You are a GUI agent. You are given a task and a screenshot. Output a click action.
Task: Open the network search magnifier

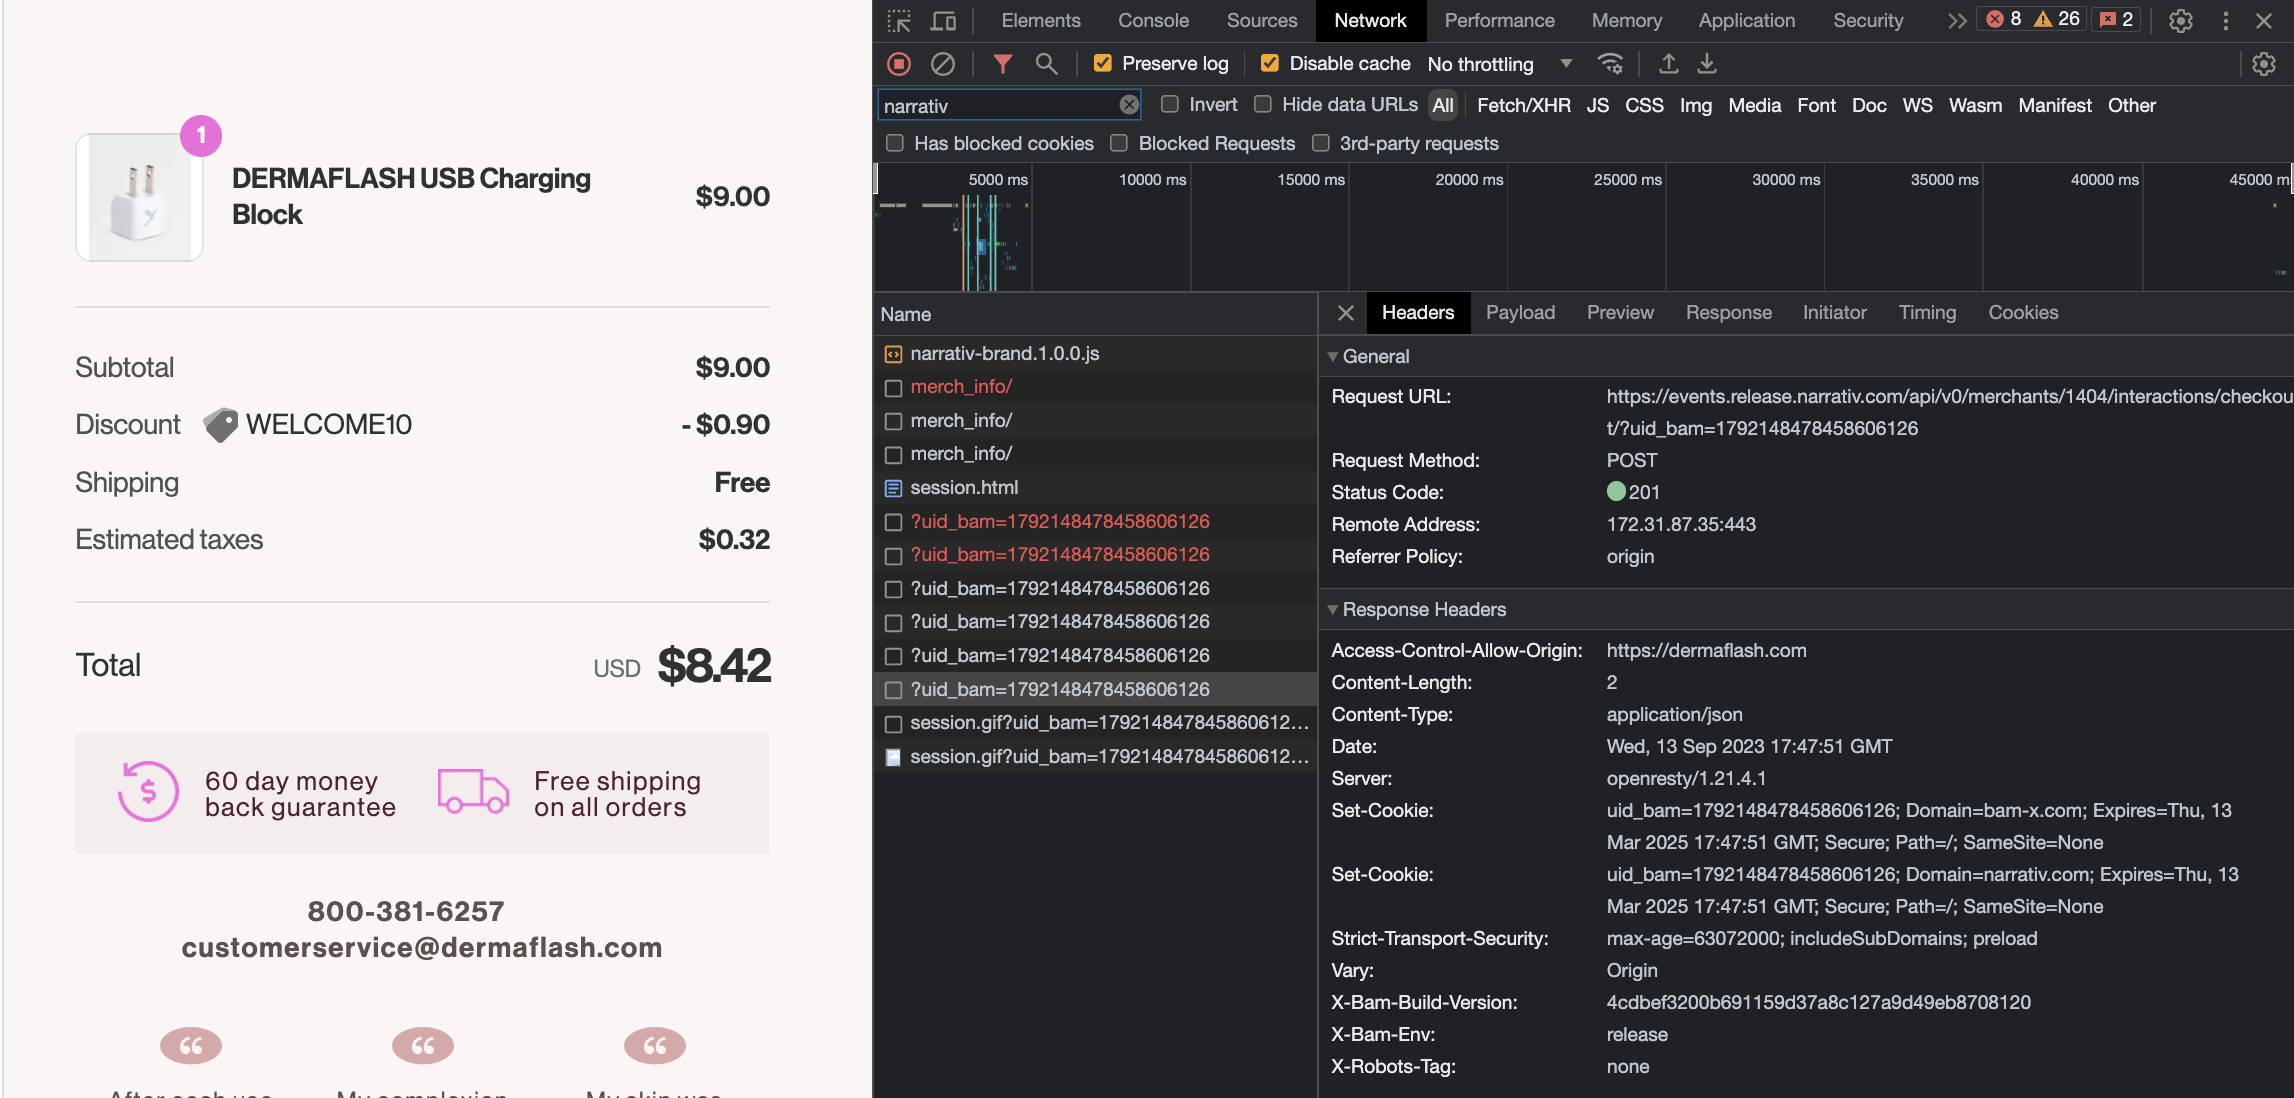tap(1046, 64)
